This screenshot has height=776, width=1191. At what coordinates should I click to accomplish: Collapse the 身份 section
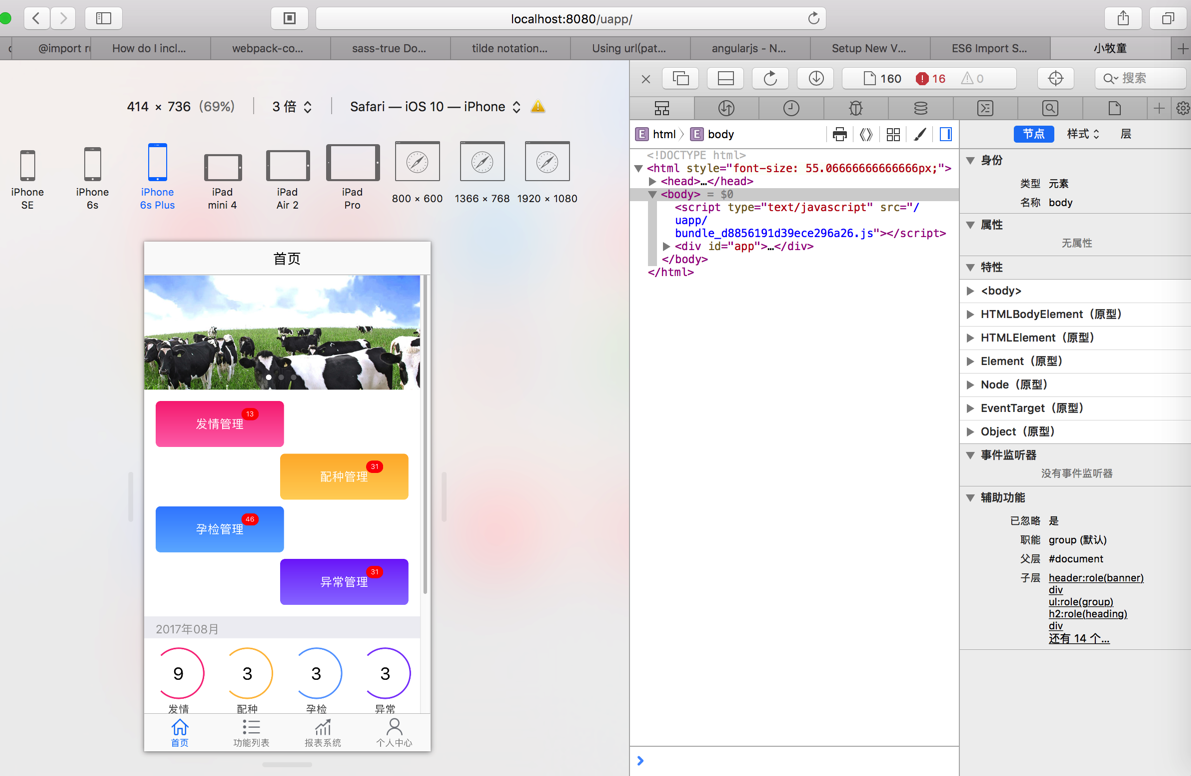[x=971, y=160]
